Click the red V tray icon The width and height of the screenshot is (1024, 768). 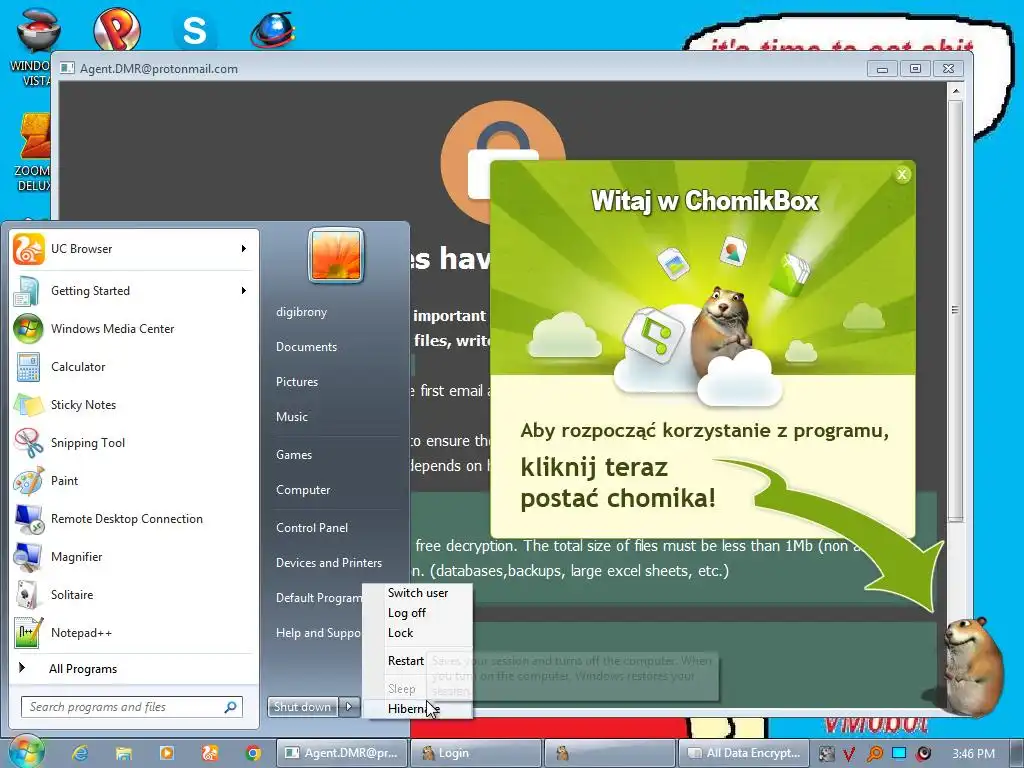(849, 754)
